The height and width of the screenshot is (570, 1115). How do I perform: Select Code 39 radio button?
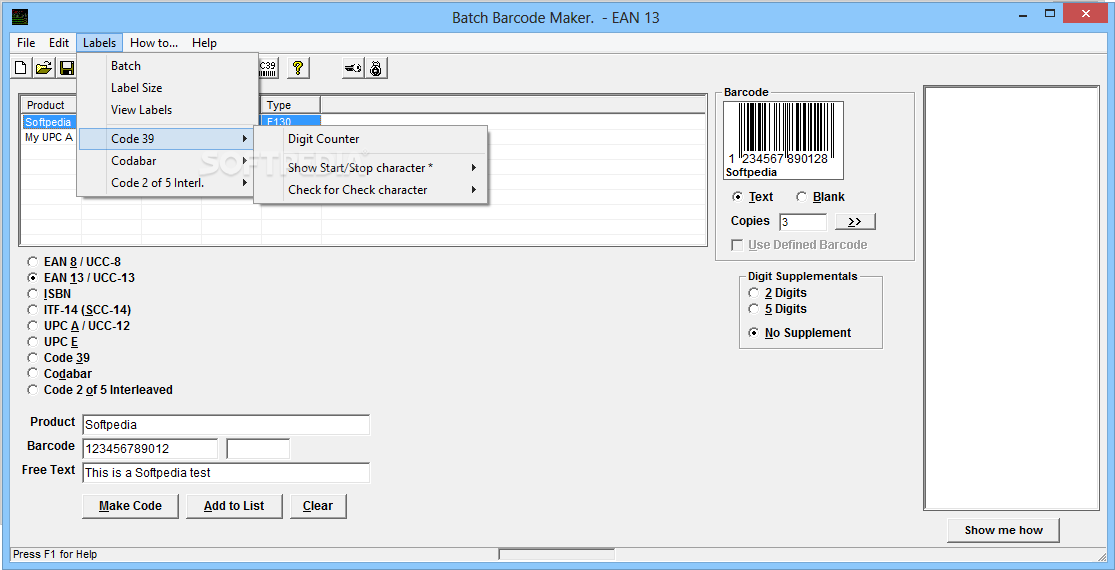pos(33,357)
